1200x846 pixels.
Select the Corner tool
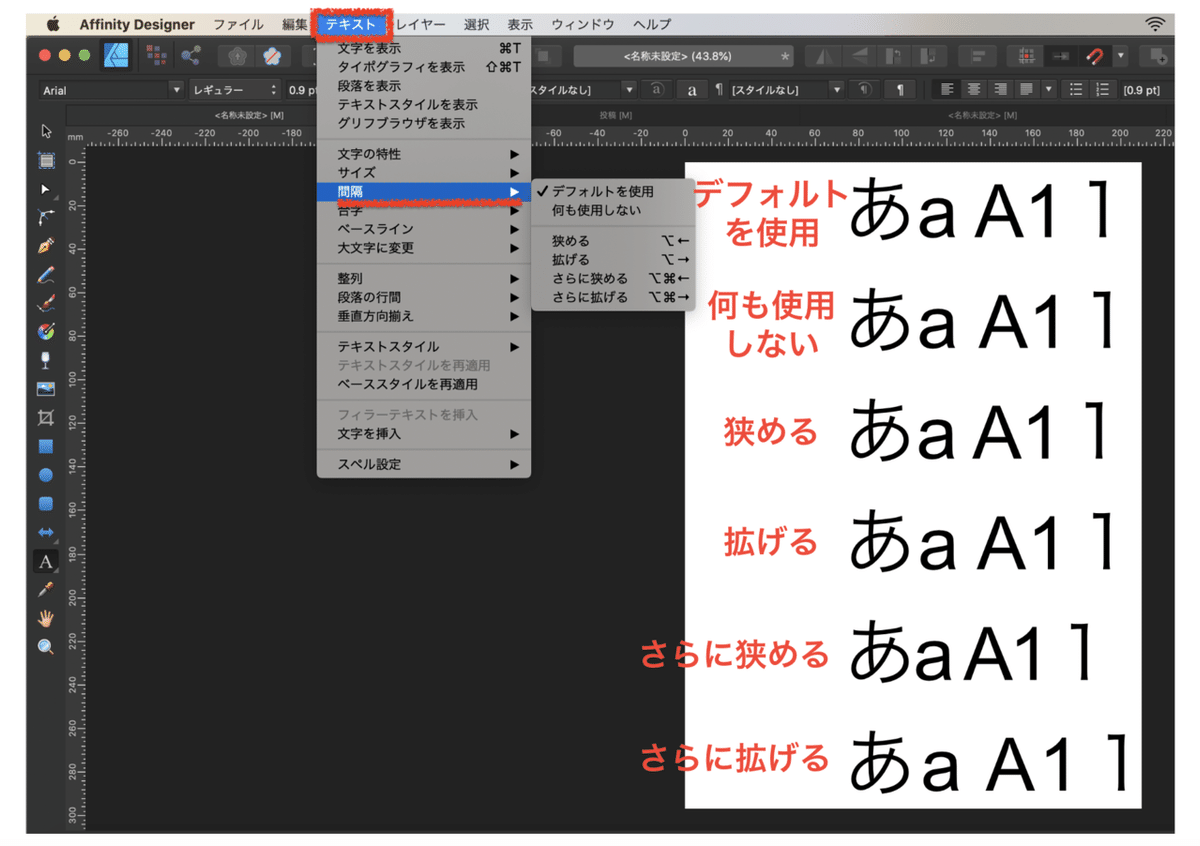click(46, 217)
